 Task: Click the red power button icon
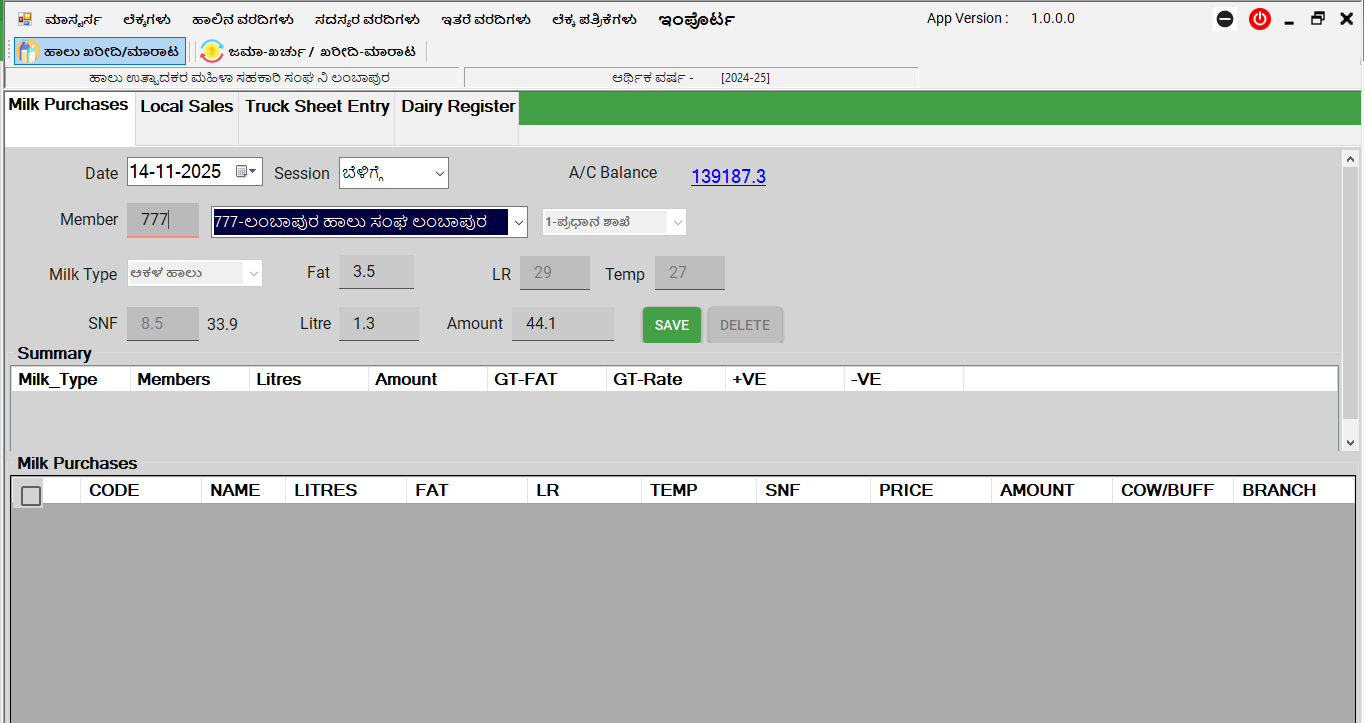point(1260,19)
